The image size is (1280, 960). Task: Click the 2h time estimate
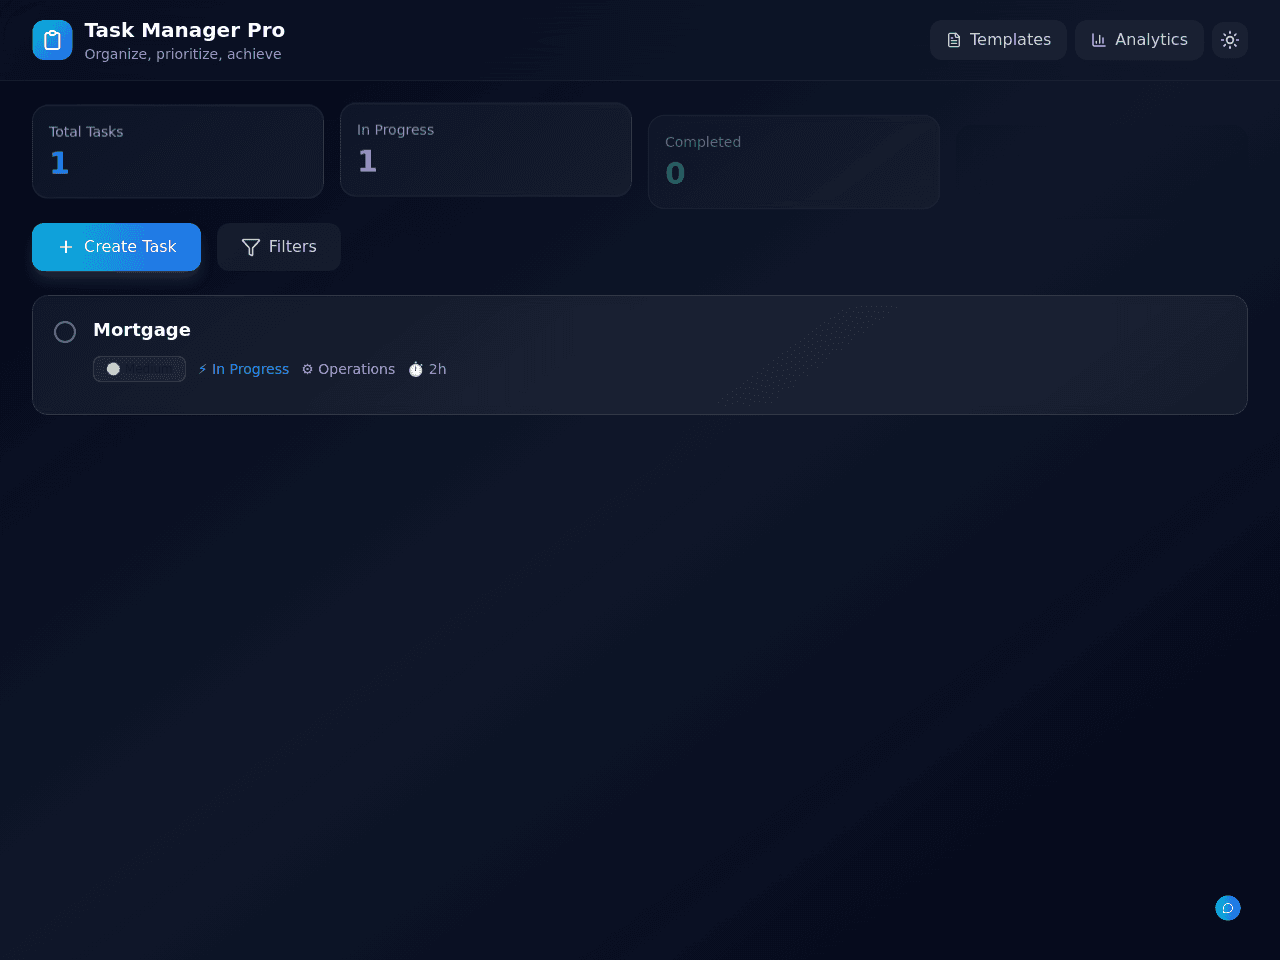427,369
